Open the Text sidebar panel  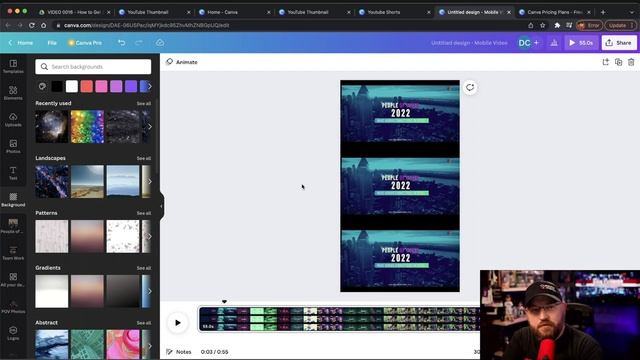13,173
